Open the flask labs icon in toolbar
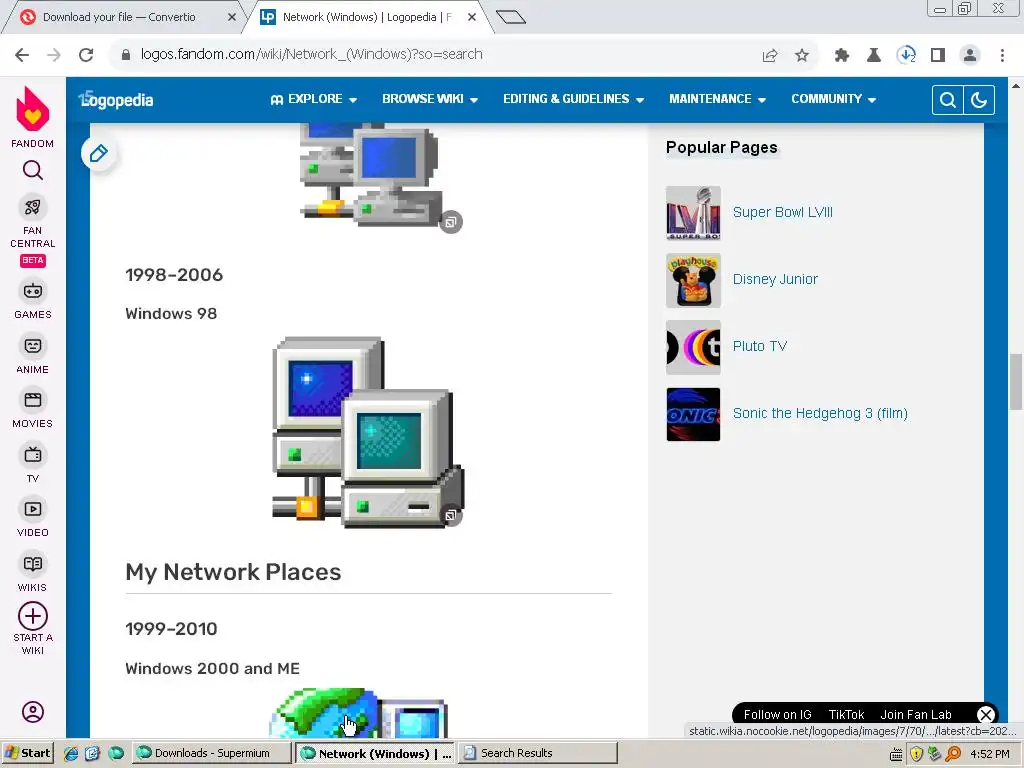 point(874,56)
